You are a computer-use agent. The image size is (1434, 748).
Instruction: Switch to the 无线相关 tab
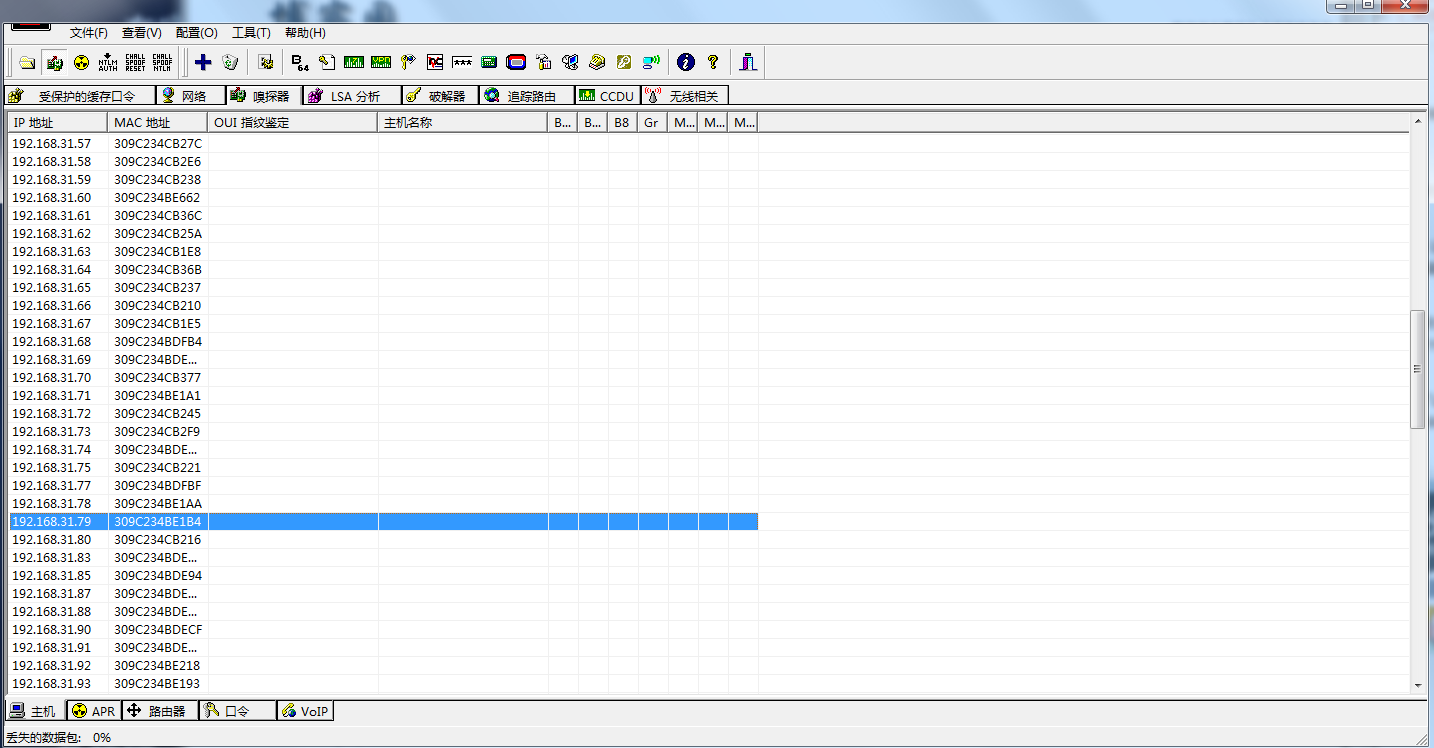tap(685, 96)
